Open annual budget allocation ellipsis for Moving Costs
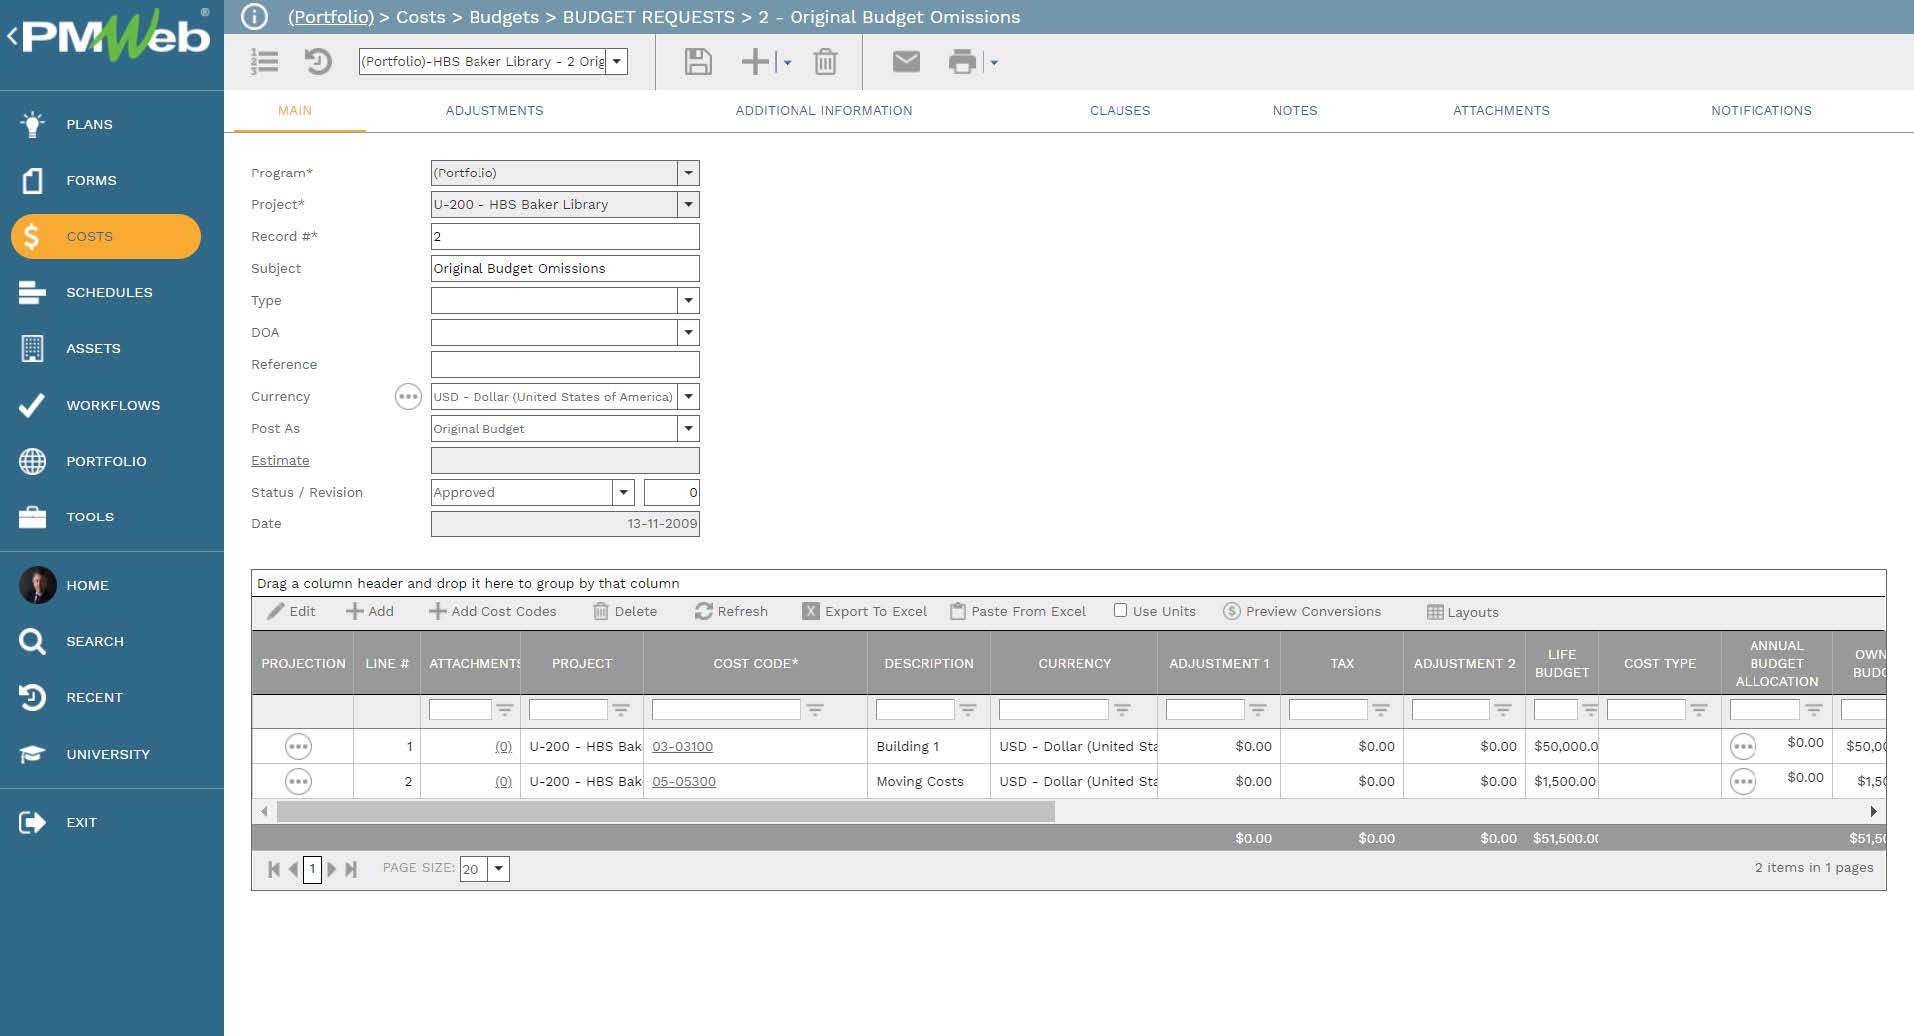The height and width of the screenshot is (1036, 1914). point(1743,781)
